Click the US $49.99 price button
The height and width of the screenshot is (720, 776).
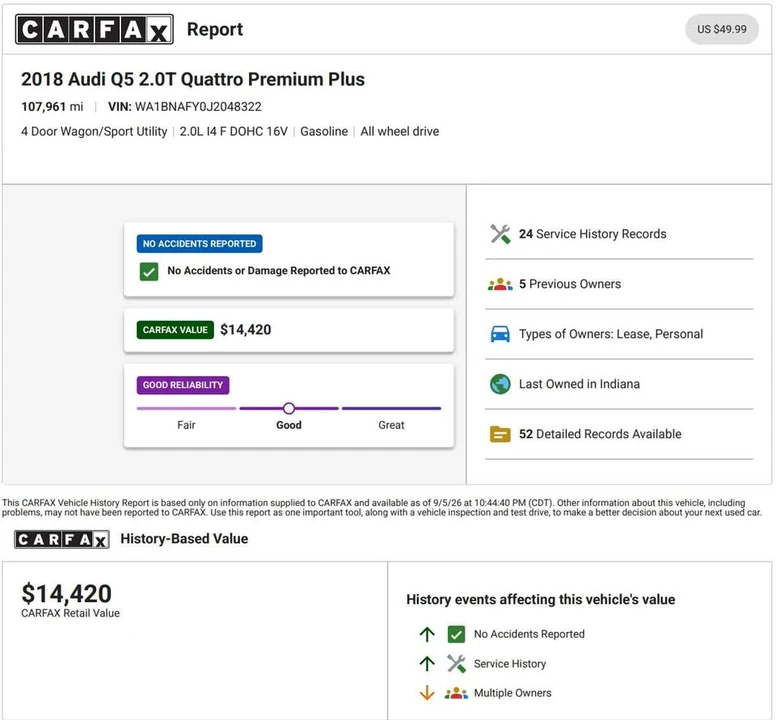pyautogui.click(x=722, y=29)
